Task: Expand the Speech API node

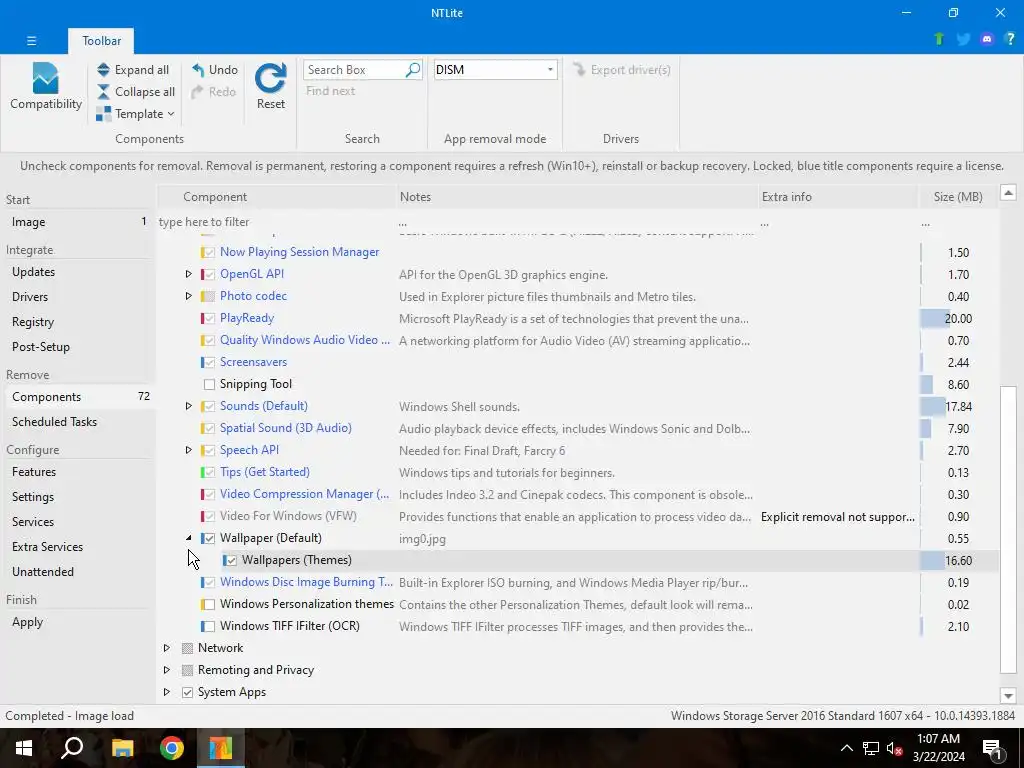Action: (189, 450)
